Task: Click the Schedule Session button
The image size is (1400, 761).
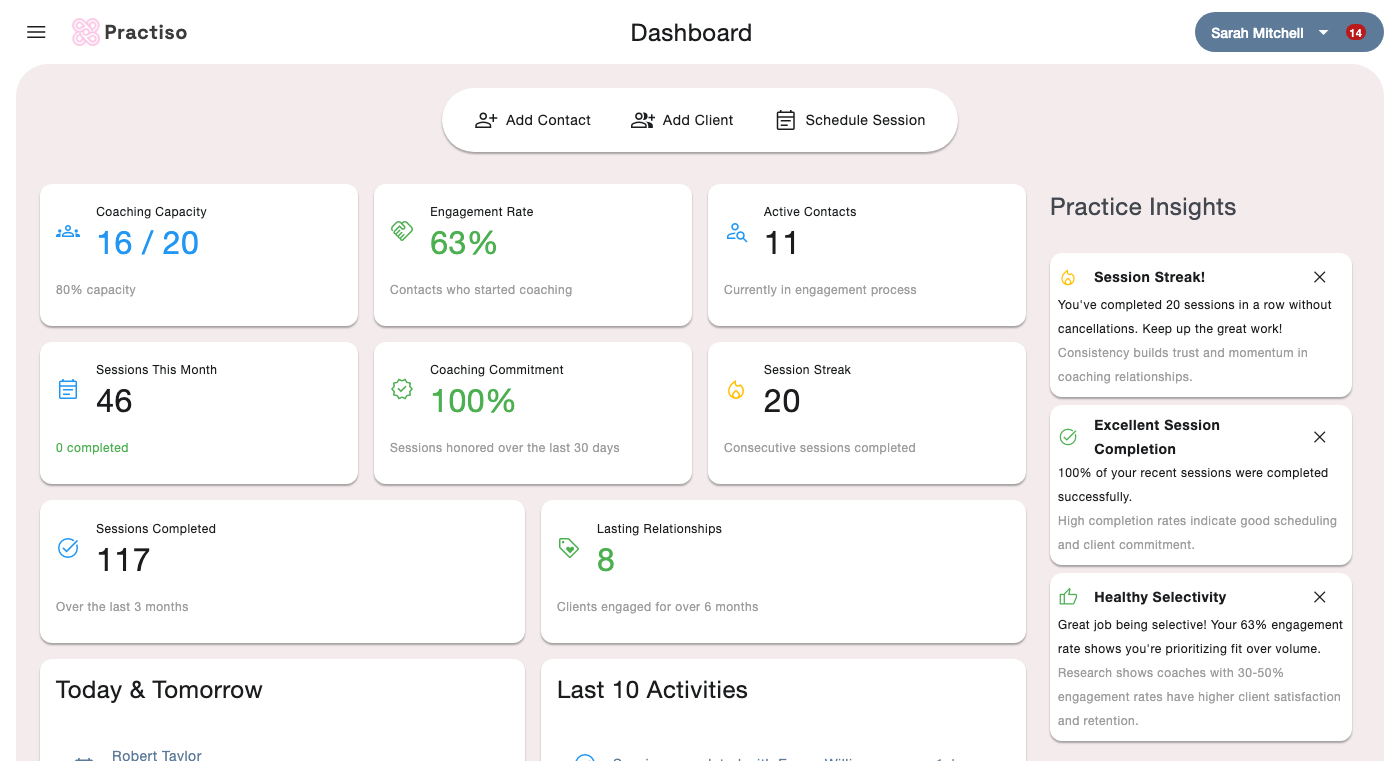Action: point(851,120)
